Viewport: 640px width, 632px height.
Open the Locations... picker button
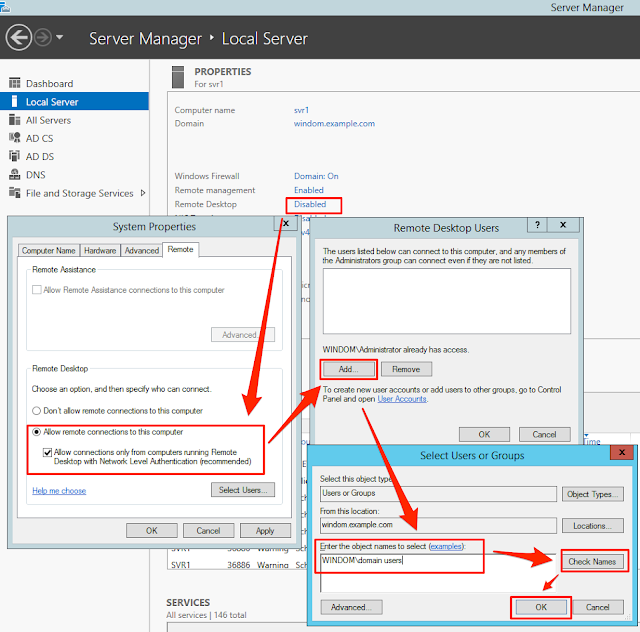(593, 526)
